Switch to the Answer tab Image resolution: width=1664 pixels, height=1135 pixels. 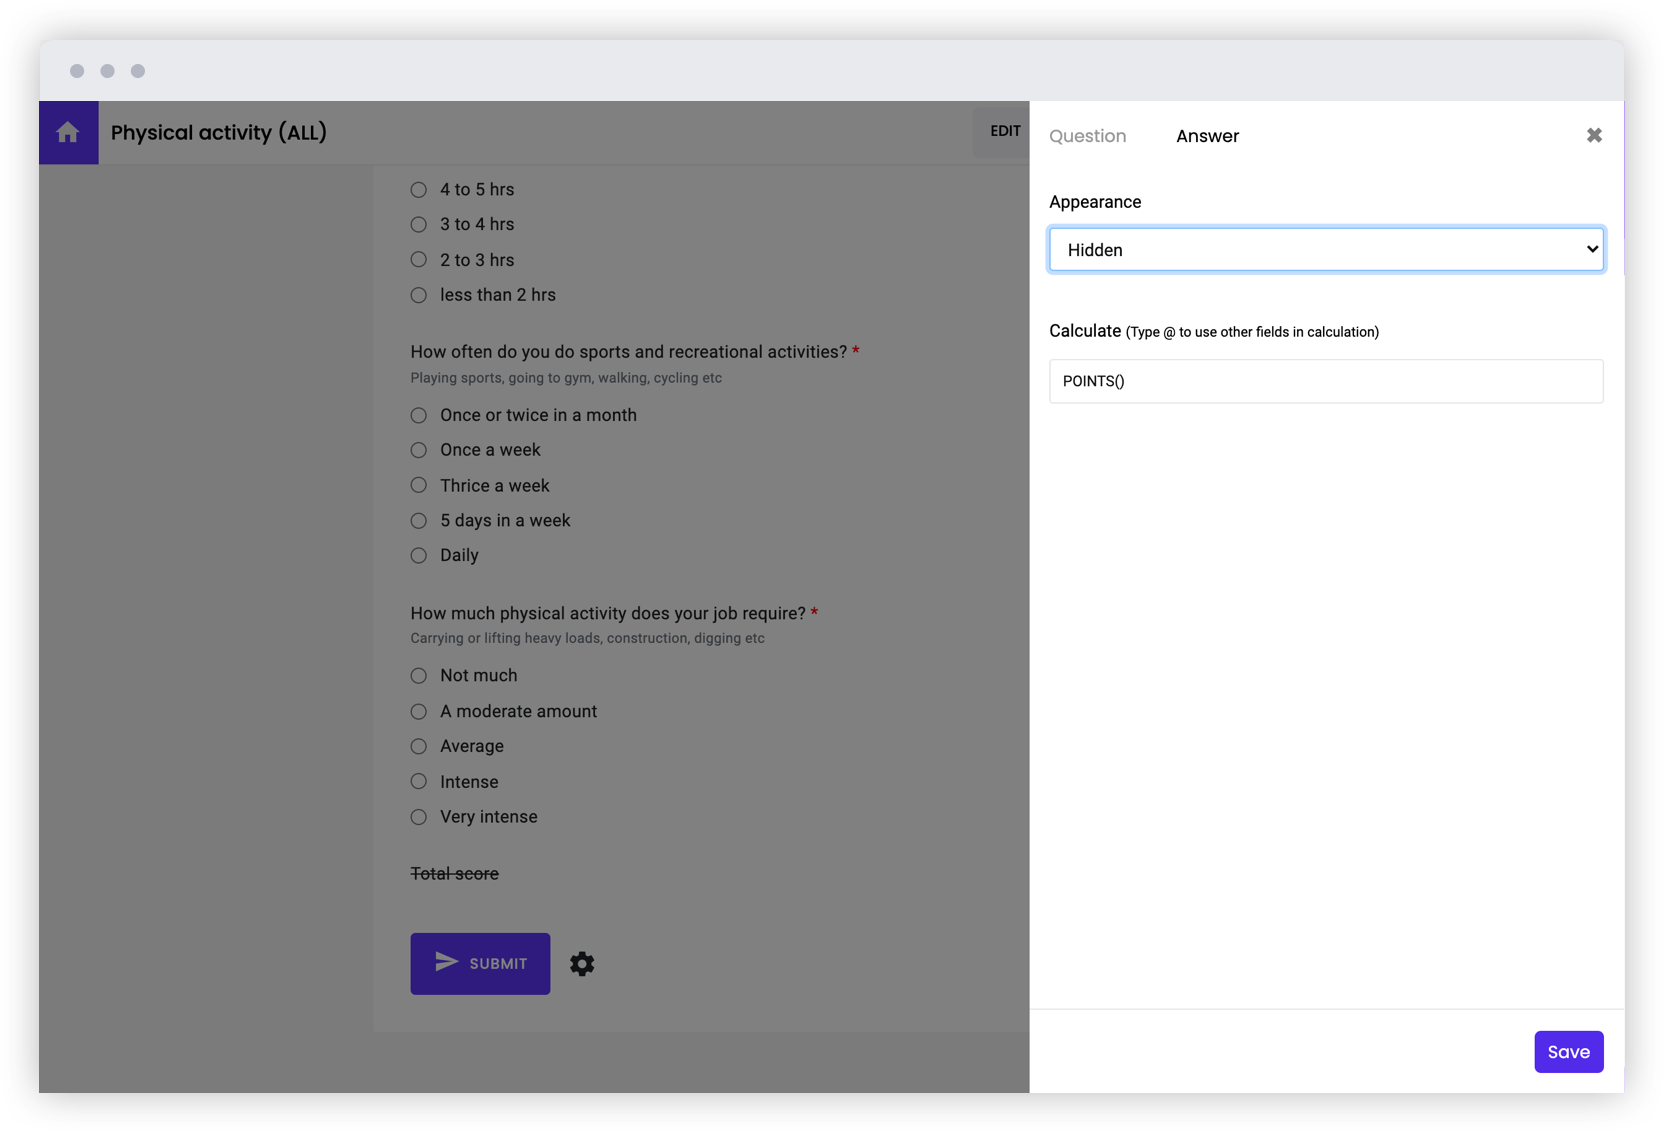tap(1207, 136)
